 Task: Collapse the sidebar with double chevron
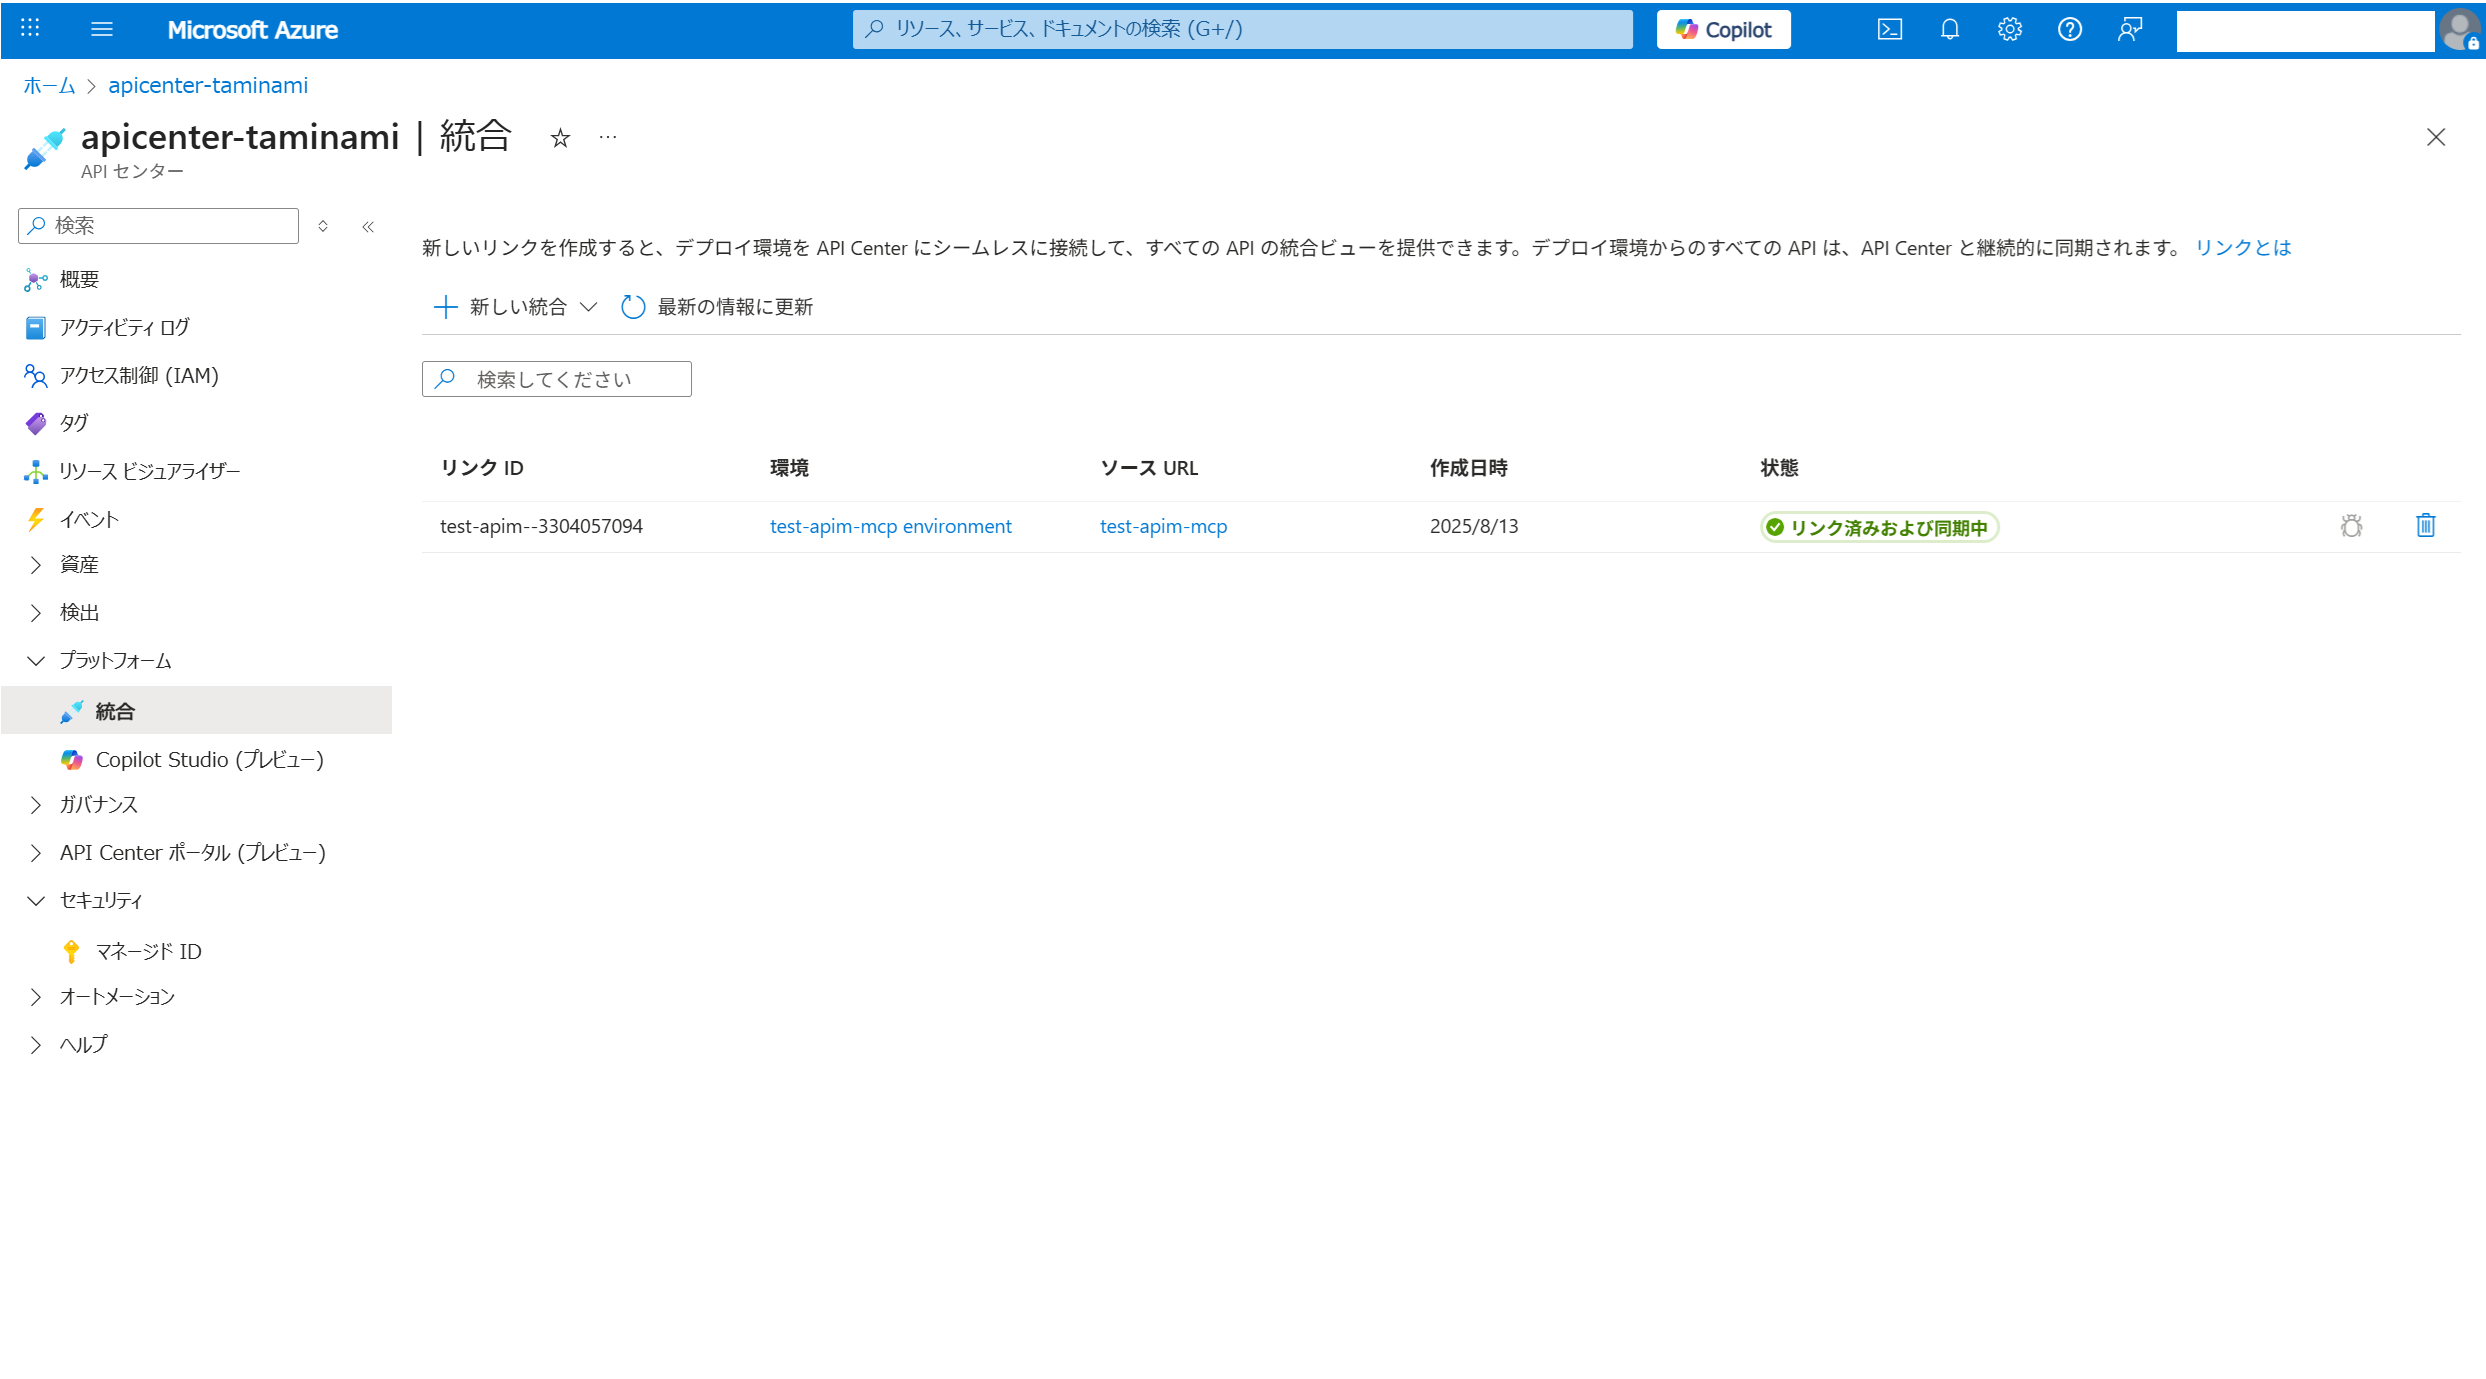click(x=368, y=226)
